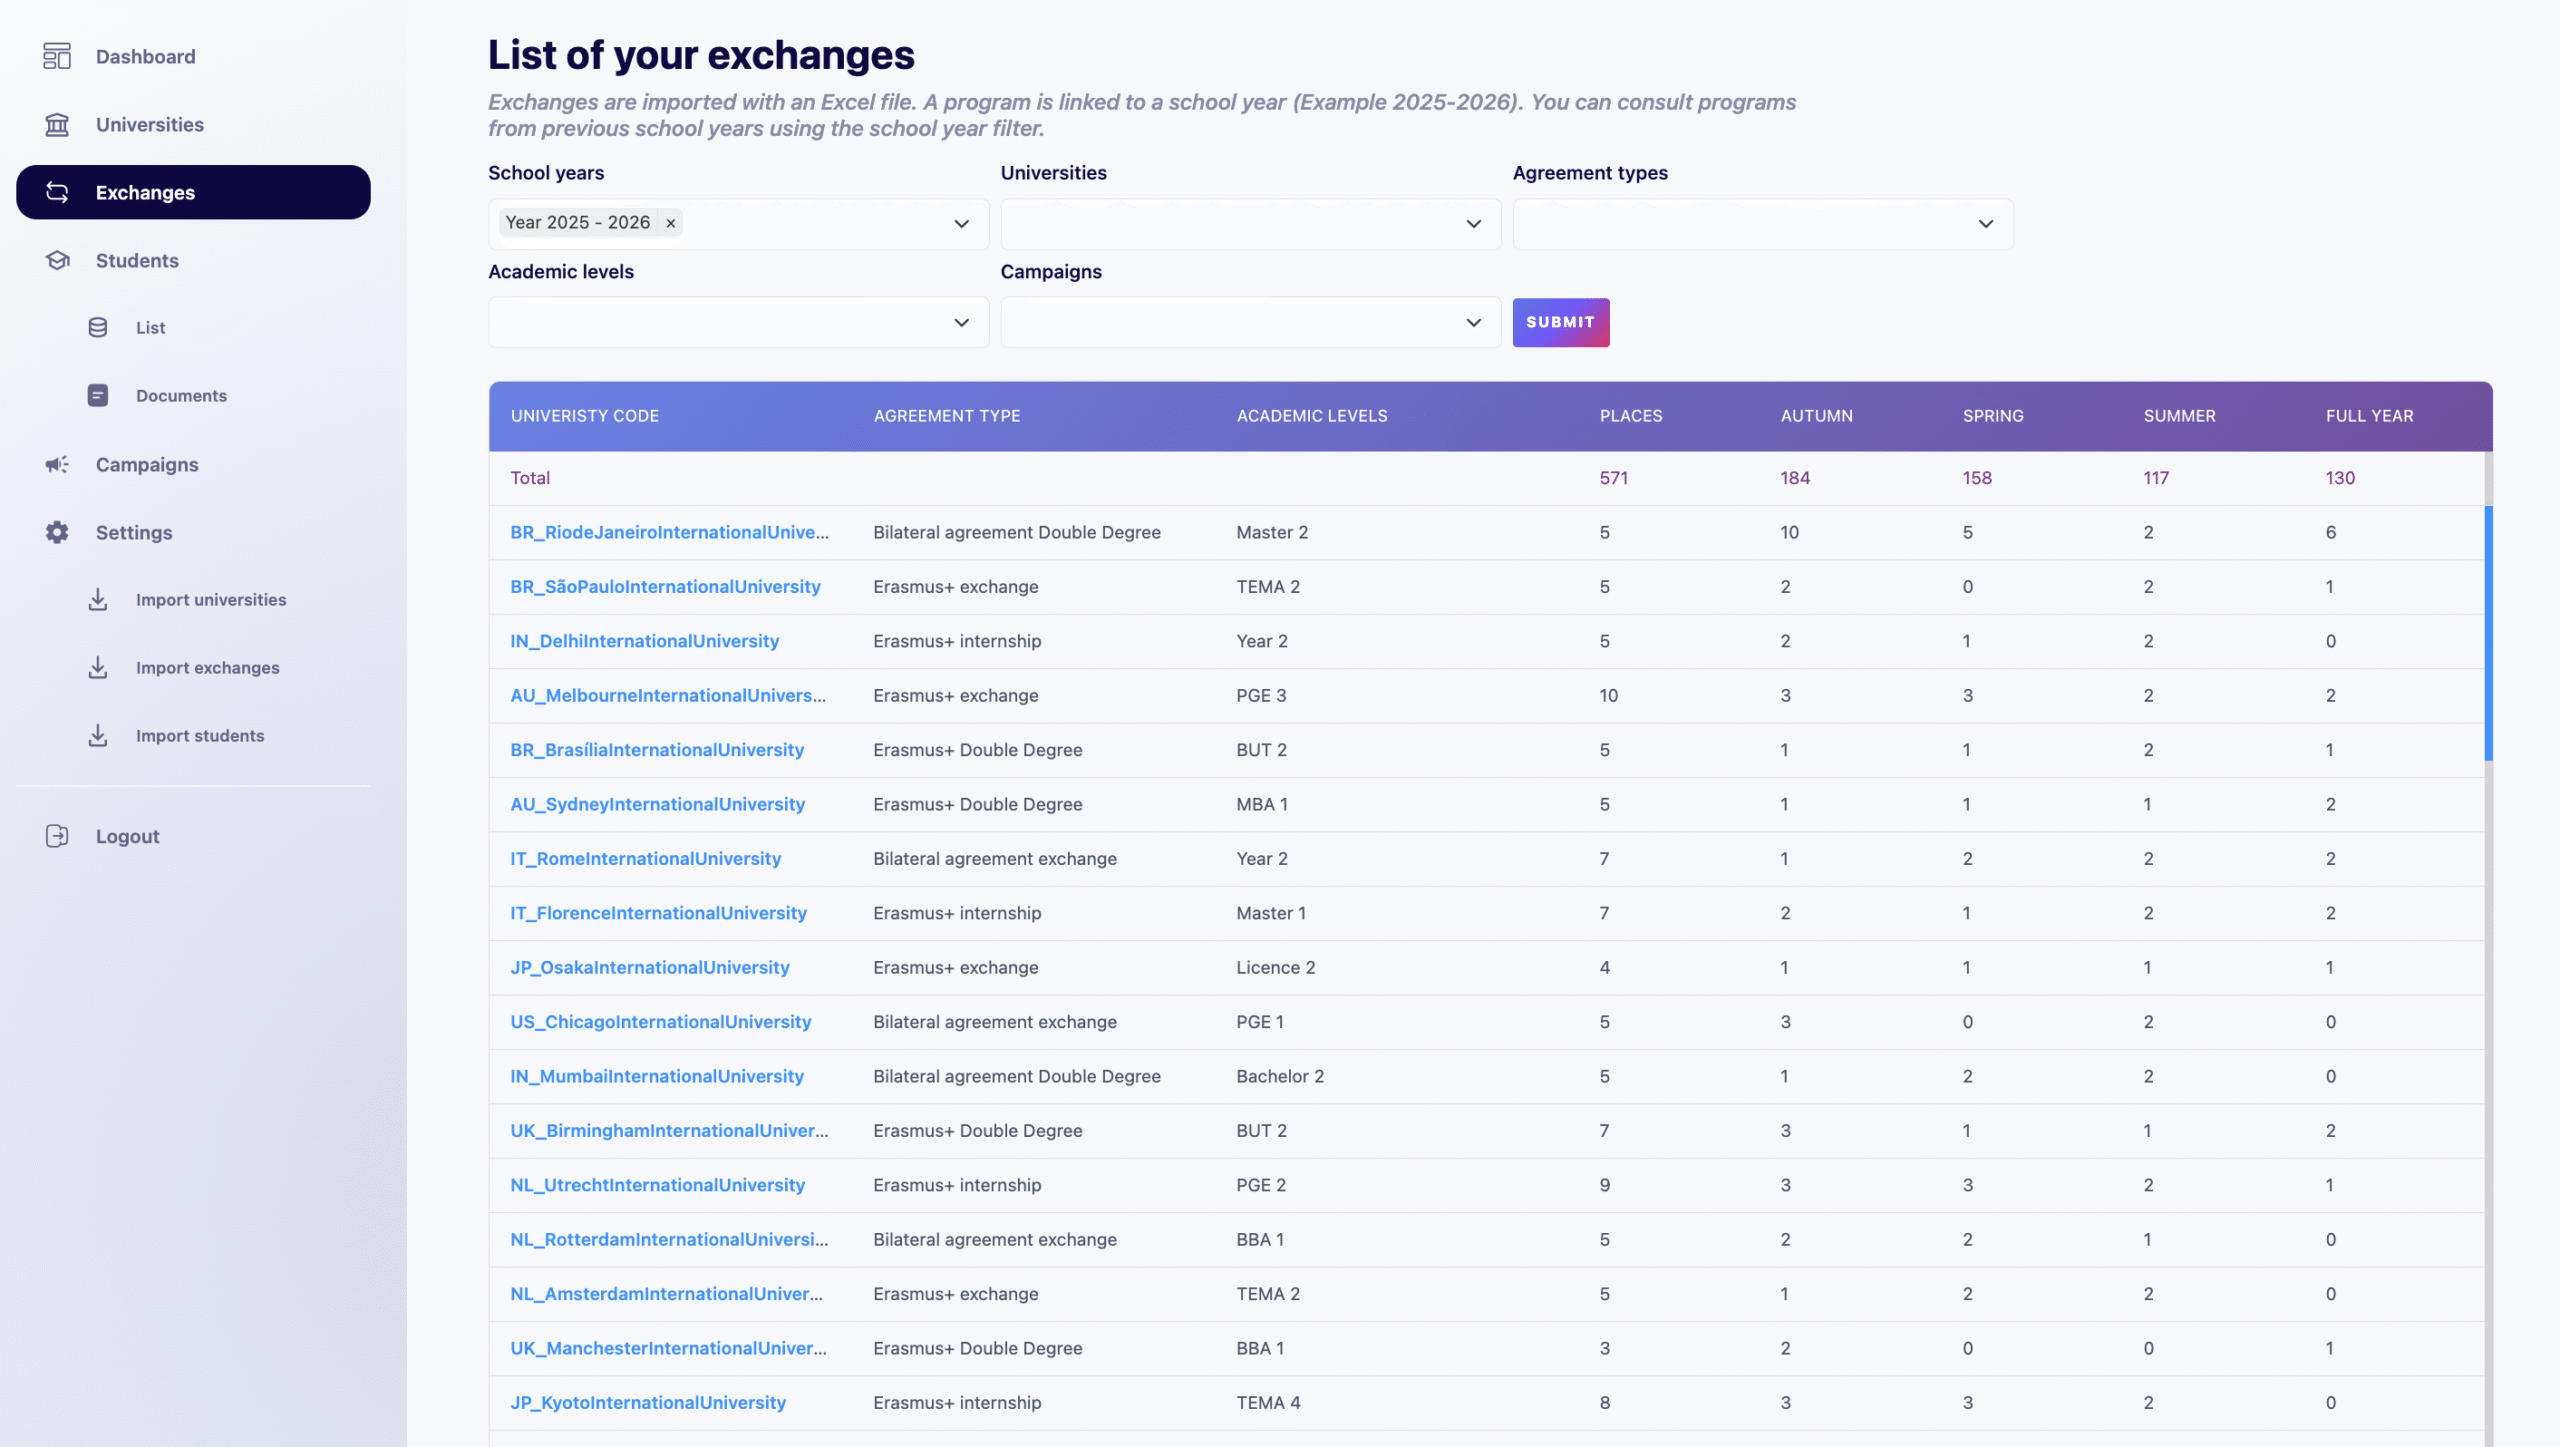2560x1447 pixels.
Task: Expand the School years dropdown
Action: 961,223
